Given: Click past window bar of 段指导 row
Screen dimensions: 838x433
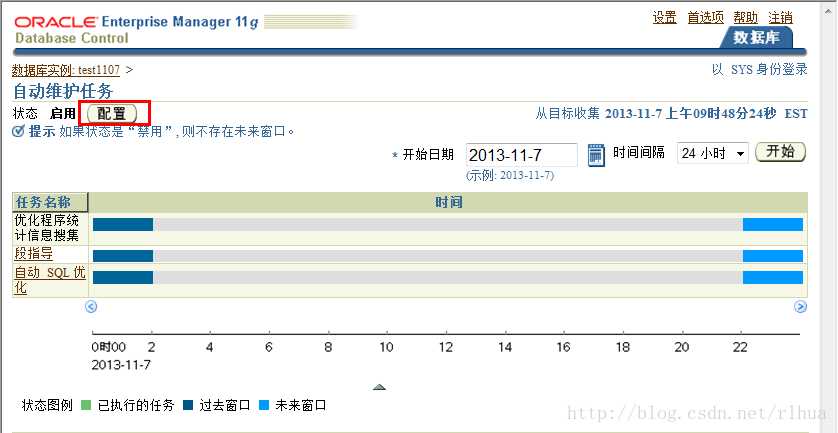Looking at the screenshot, I should (x=123, y=256).
